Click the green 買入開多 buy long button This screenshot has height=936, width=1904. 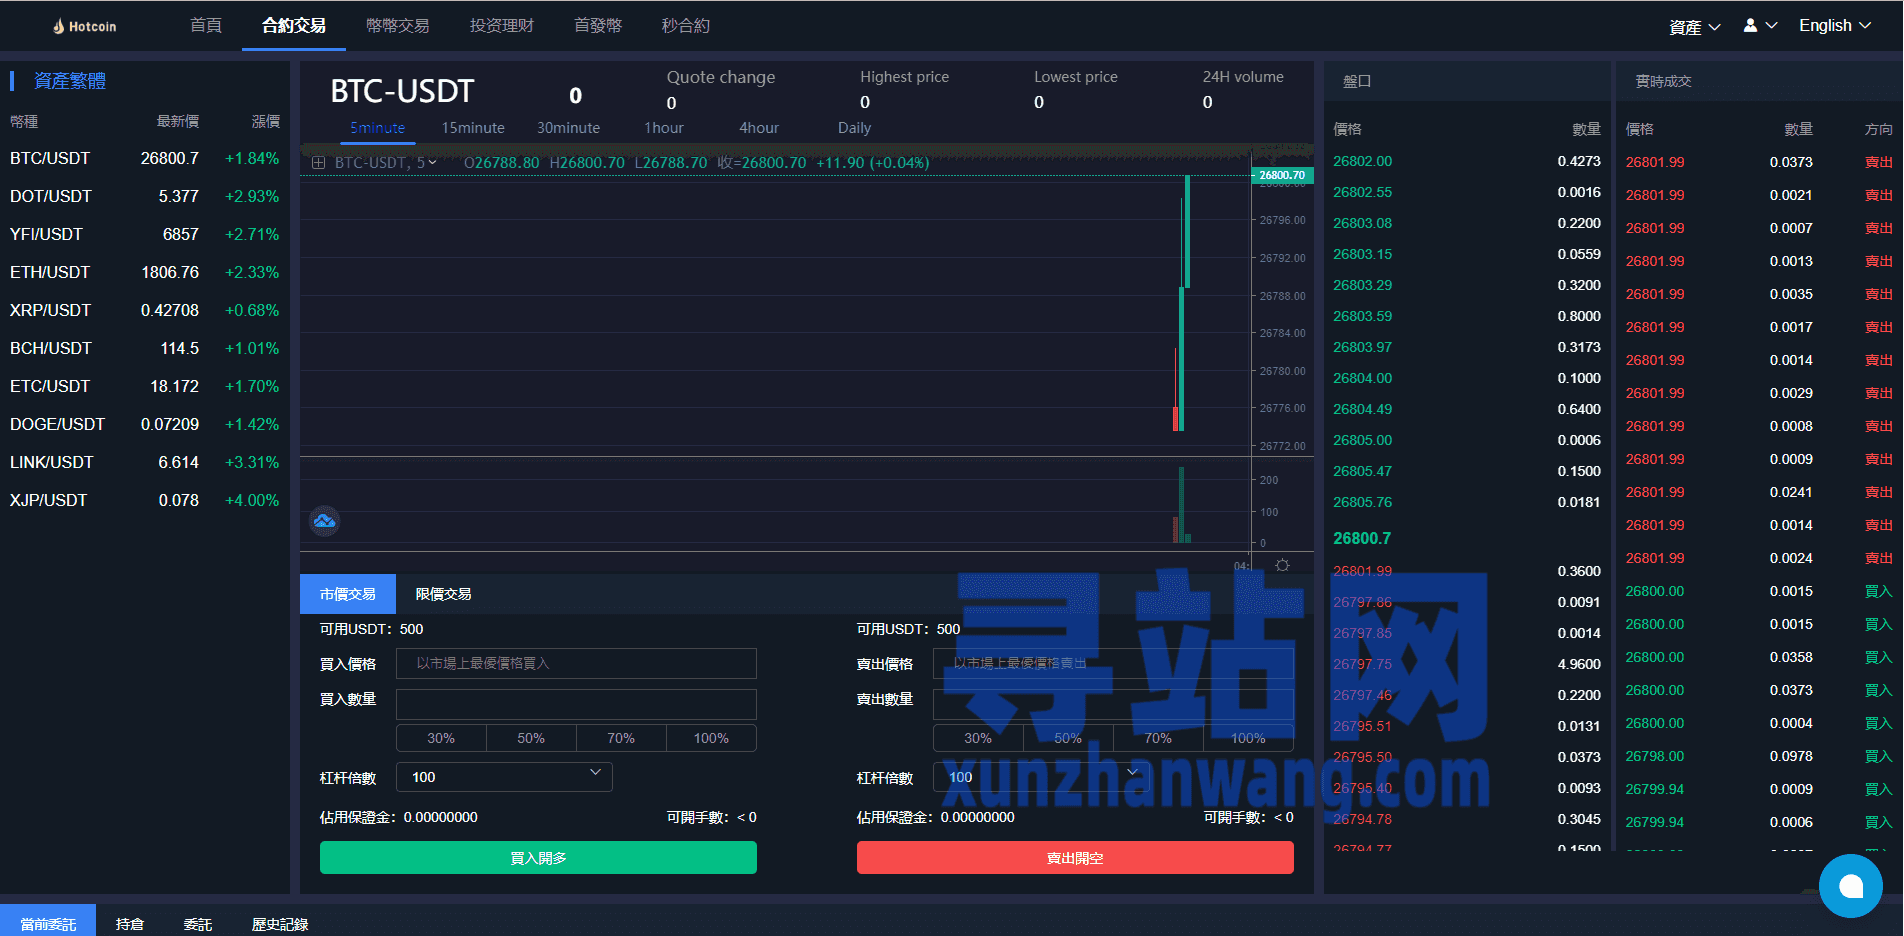point(538,858)
